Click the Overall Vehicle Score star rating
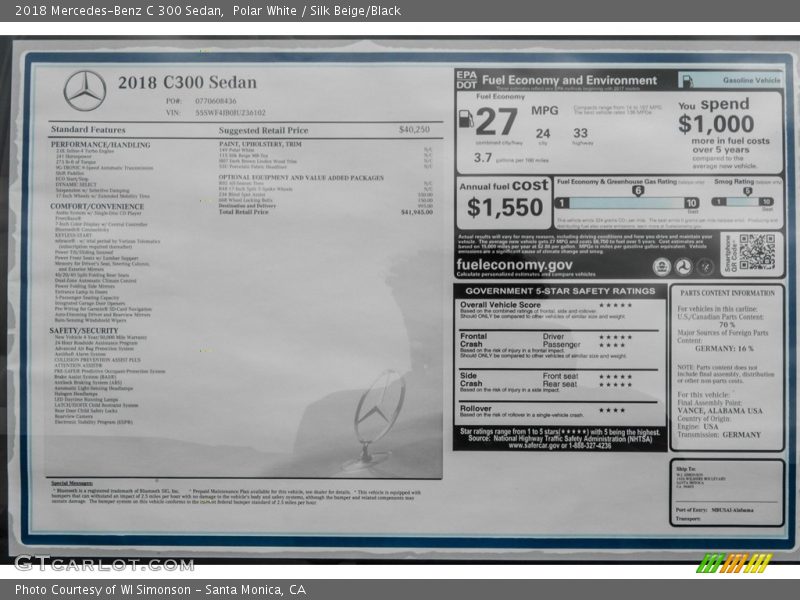 coord(615,305)
